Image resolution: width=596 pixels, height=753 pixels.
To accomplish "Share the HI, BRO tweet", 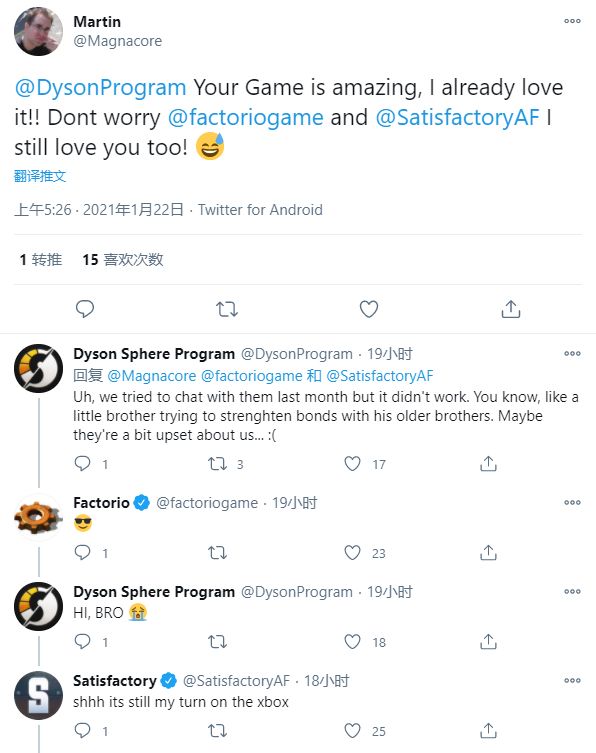I will tap(488, 641).
